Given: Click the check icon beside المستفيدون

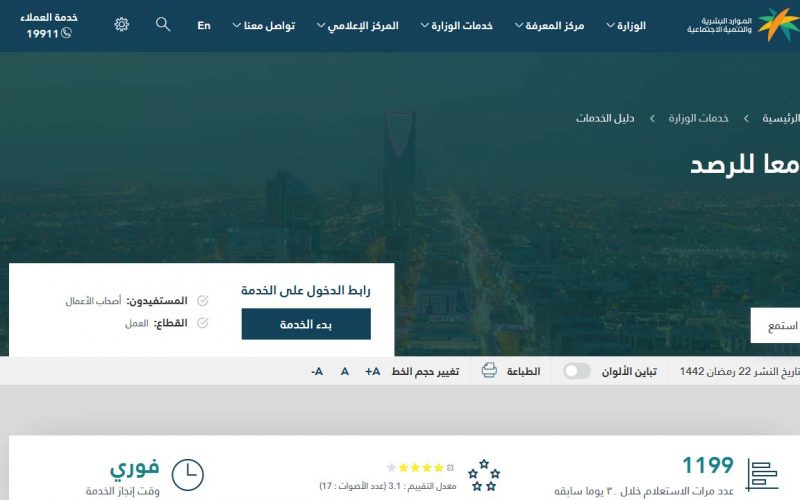Looking at the screenshot, I should pyautogui.click(x=203, y=301).
